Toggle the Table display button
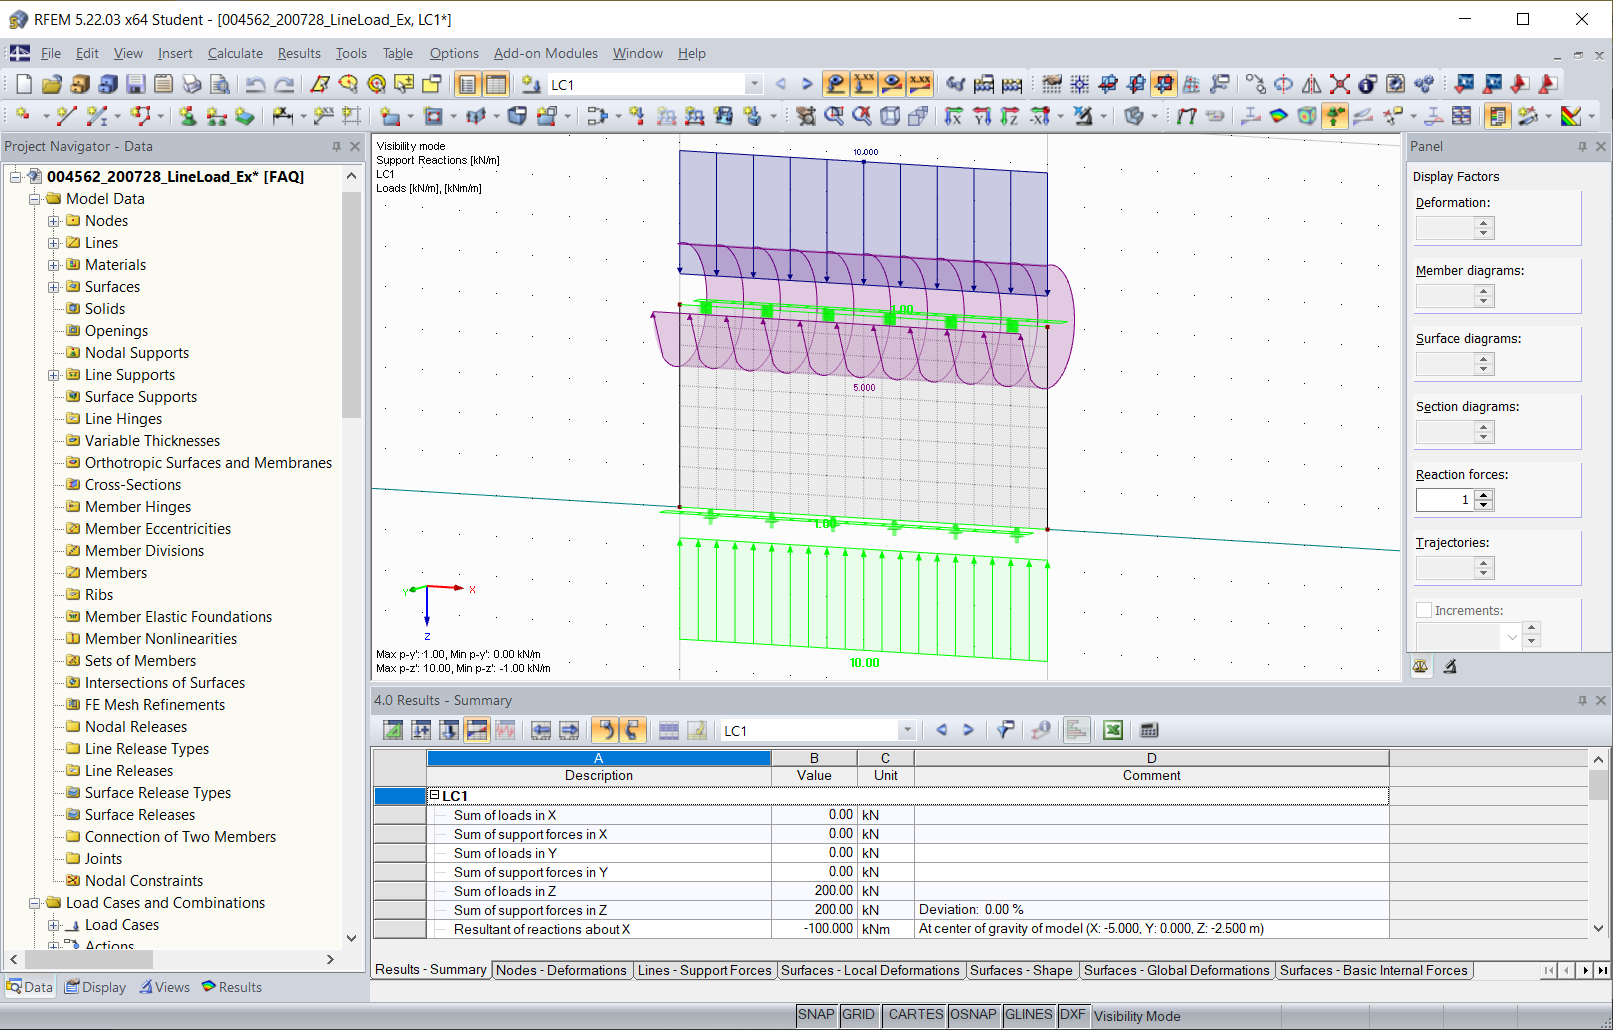Screen dimensions: 1613x1030 click(496, 84)
